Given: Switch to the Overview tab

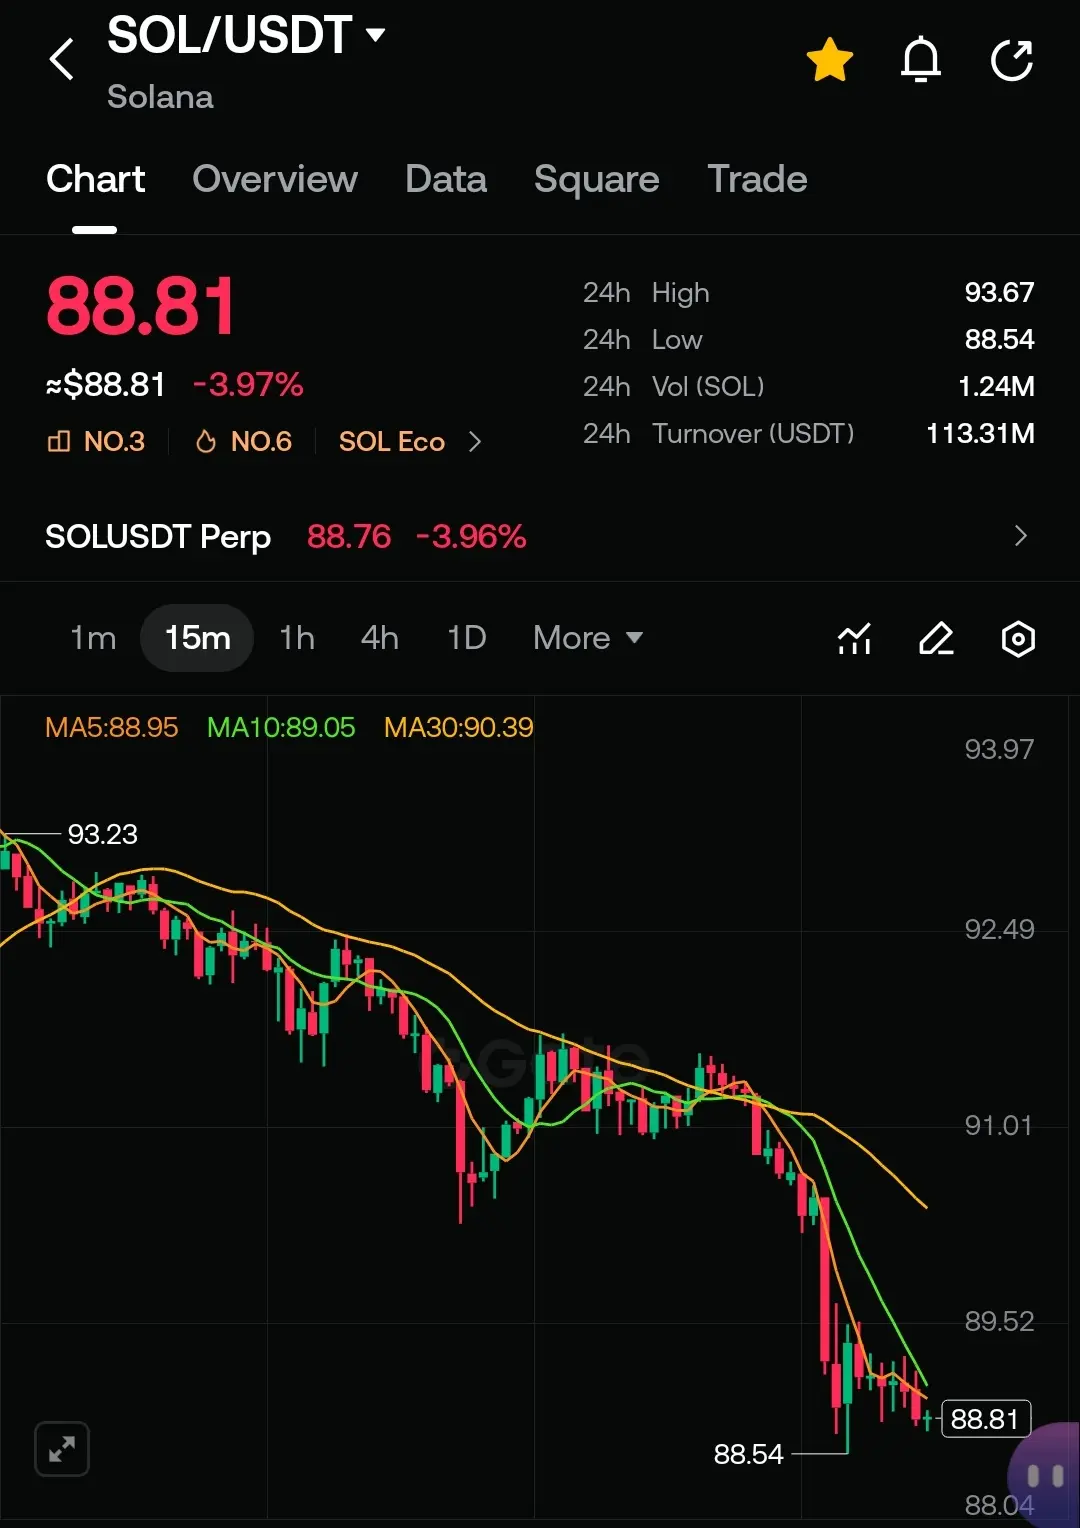Looking at the screenshot, I should tap(275, 179).
